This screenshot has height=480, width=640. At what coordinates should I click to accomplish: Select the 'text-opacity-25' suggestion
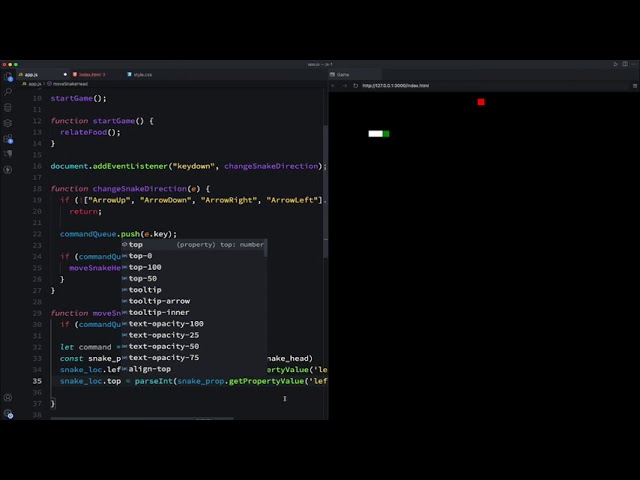pyautogui.click(x=194, y=335)
